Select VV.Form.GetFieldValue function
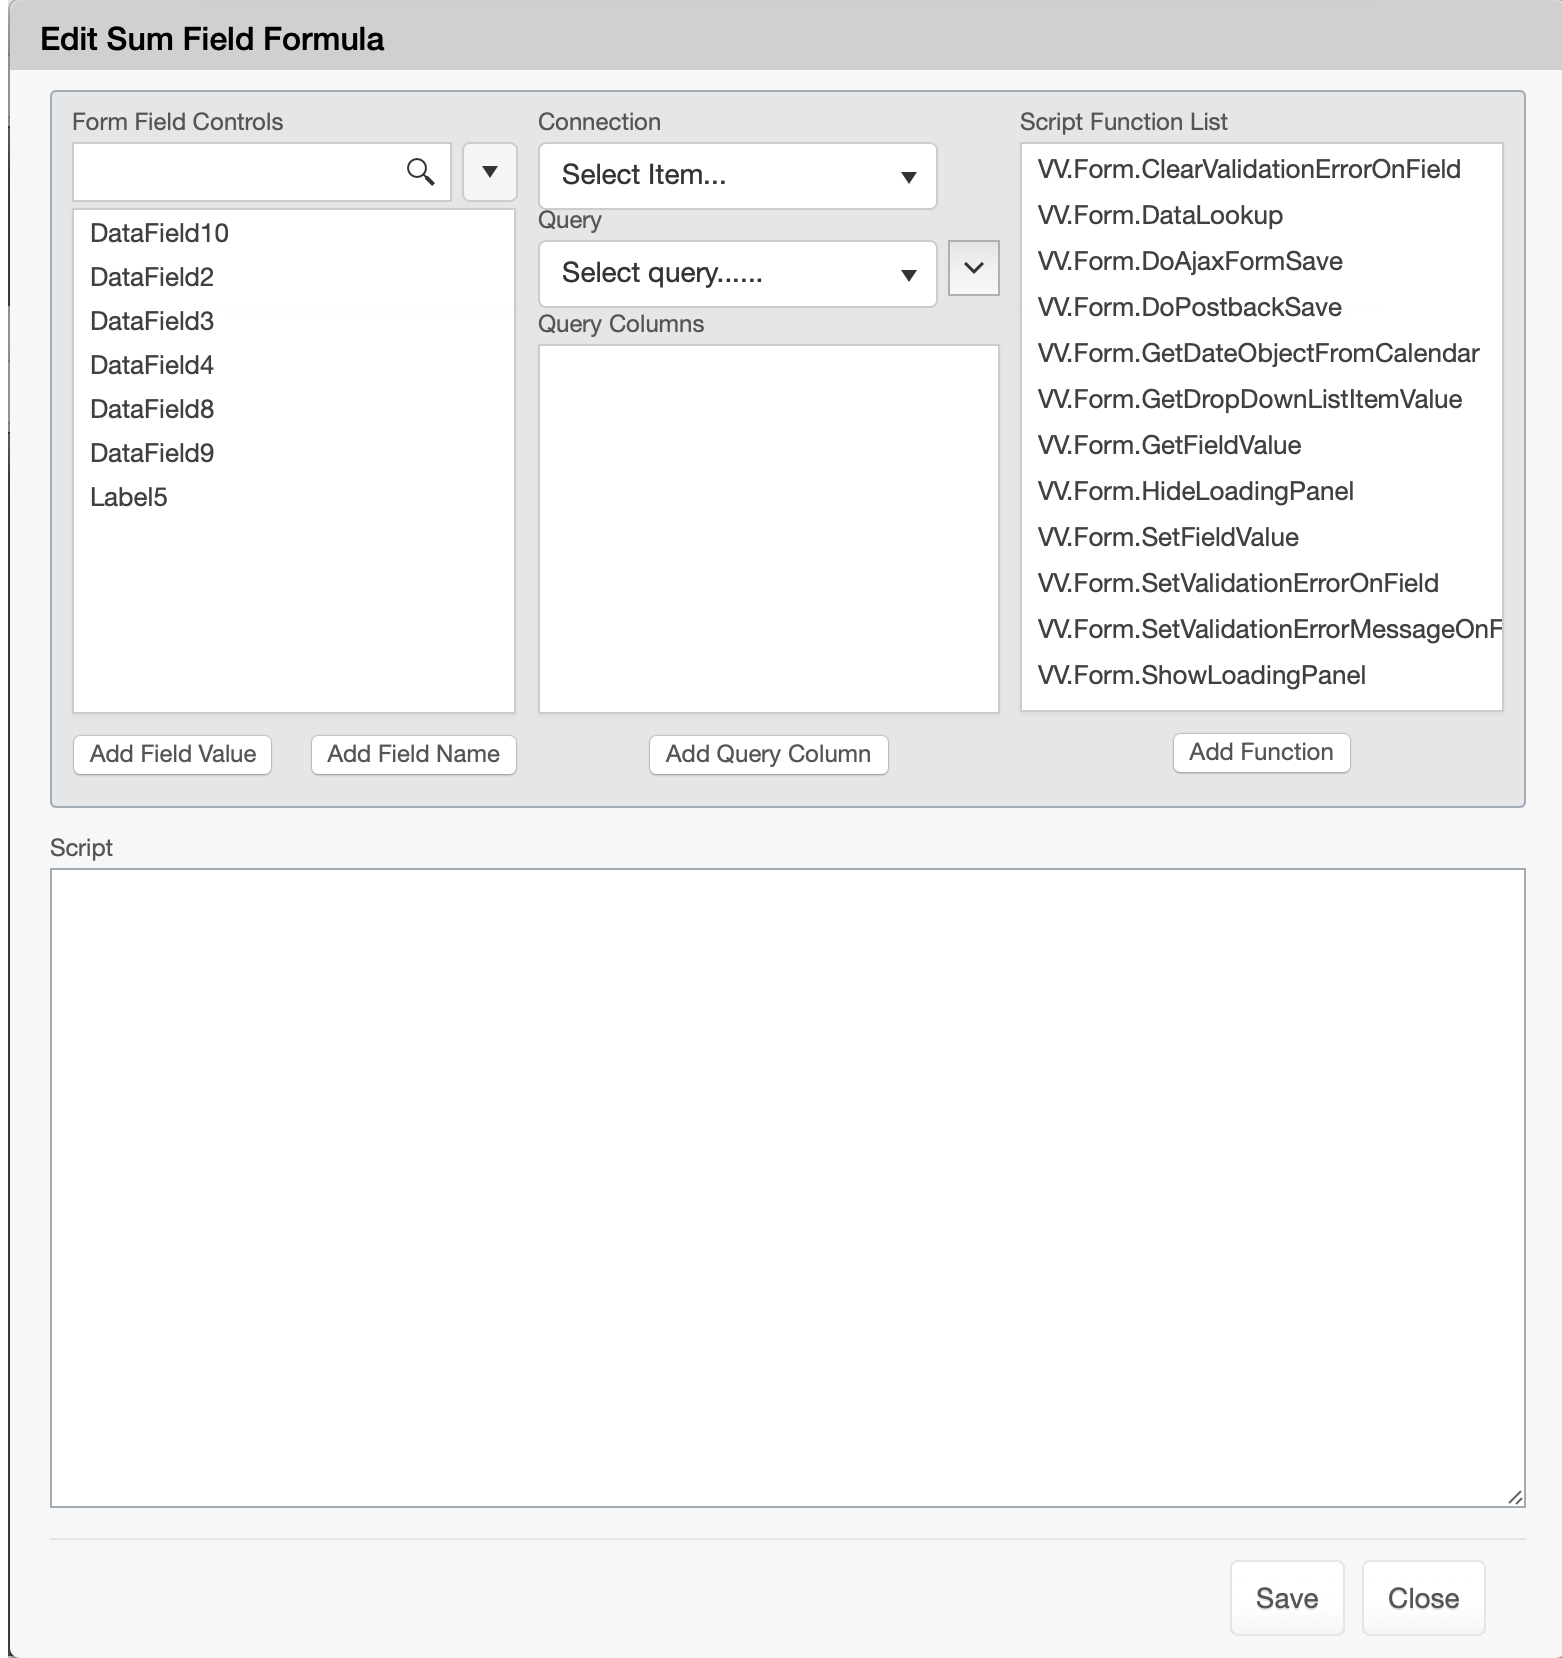This screenshot has height=1658, width=1562. click(x=1262, y=445)
